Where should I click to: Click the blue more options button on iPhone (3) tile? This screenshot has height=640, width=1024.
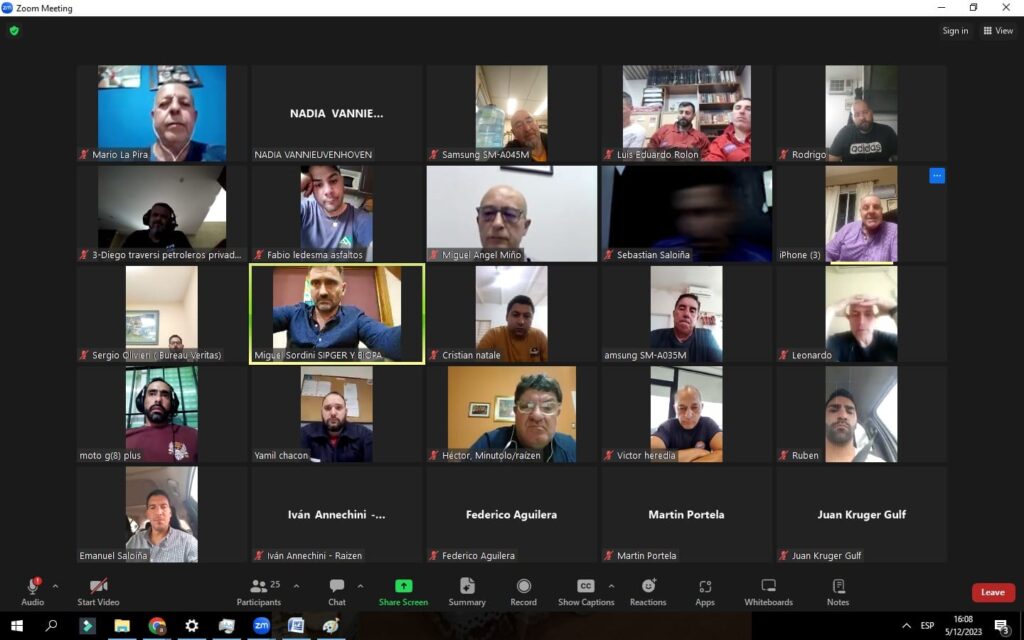pos(937,176)
